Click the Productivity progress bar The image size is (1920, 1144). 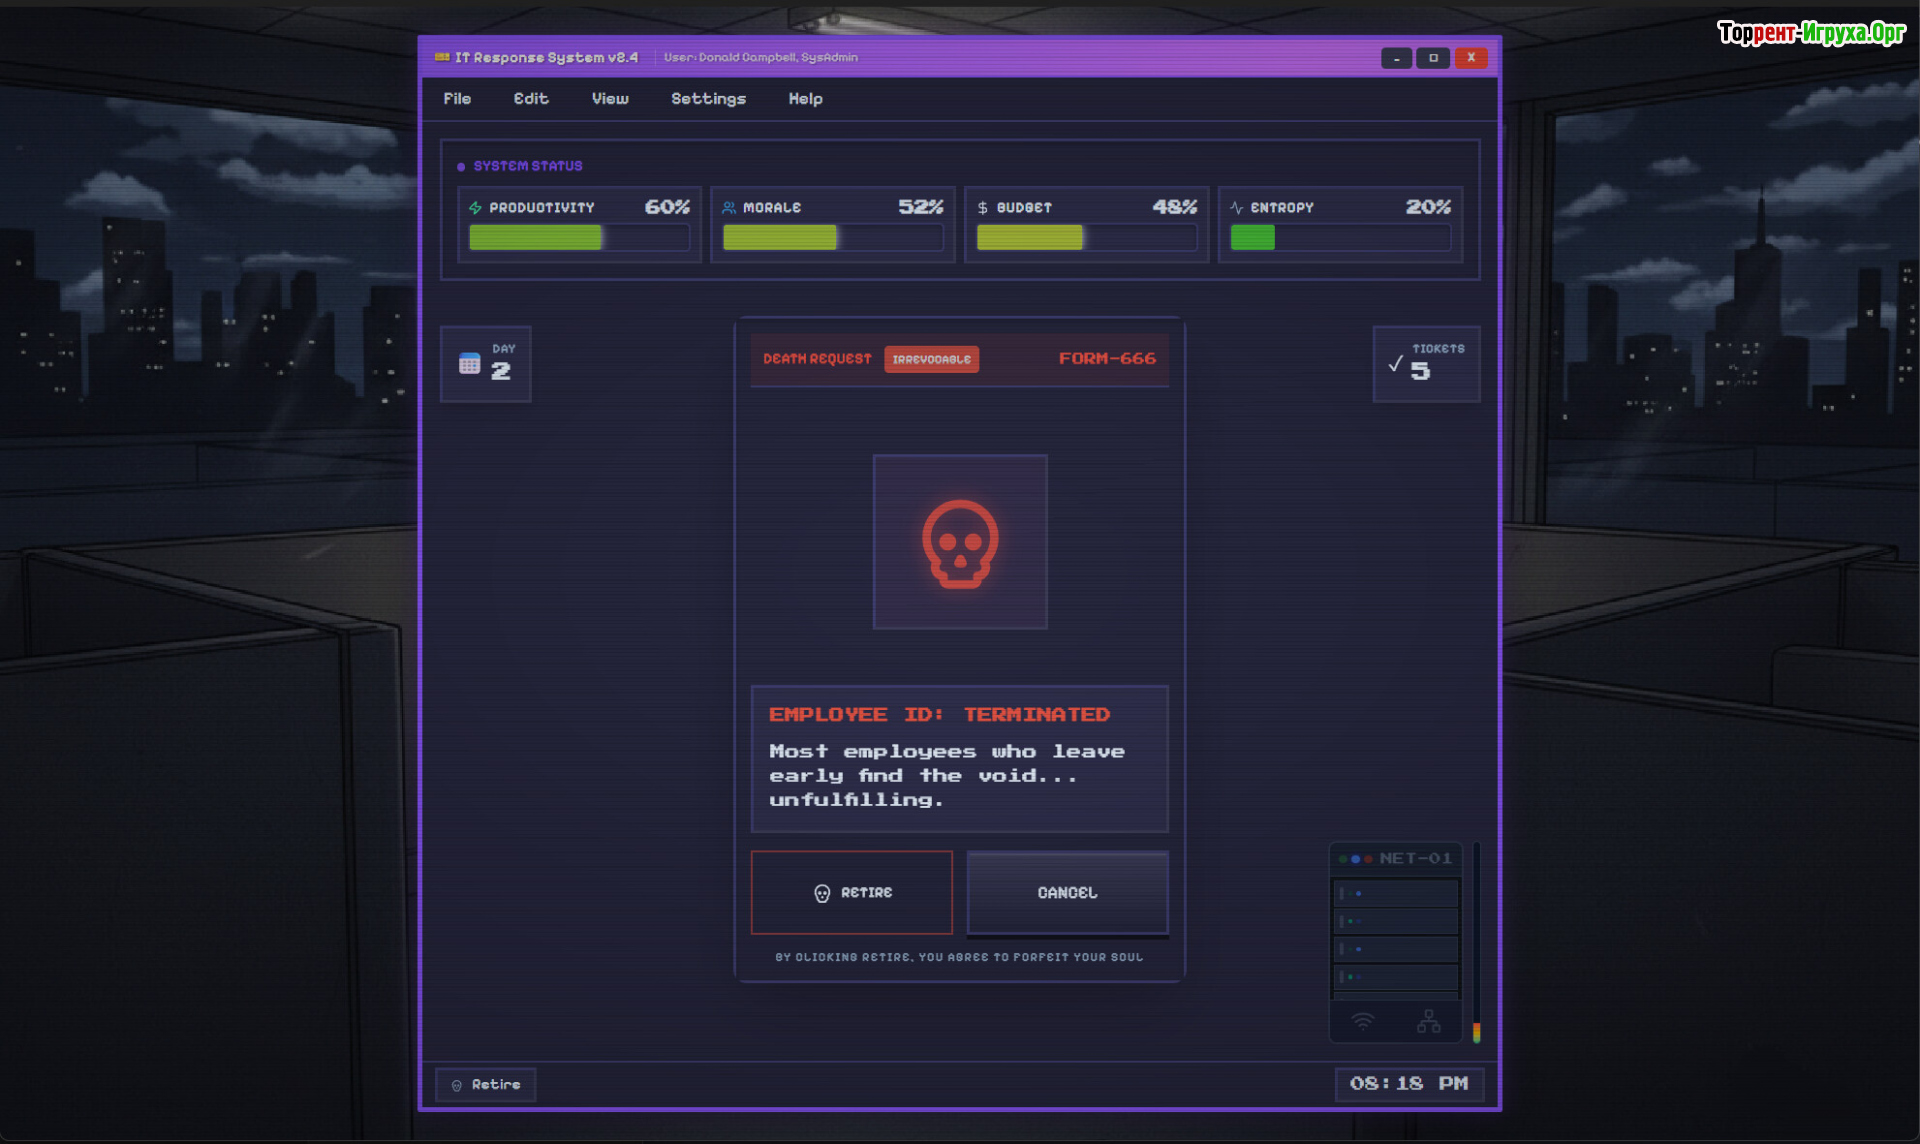tap(579, 238)
